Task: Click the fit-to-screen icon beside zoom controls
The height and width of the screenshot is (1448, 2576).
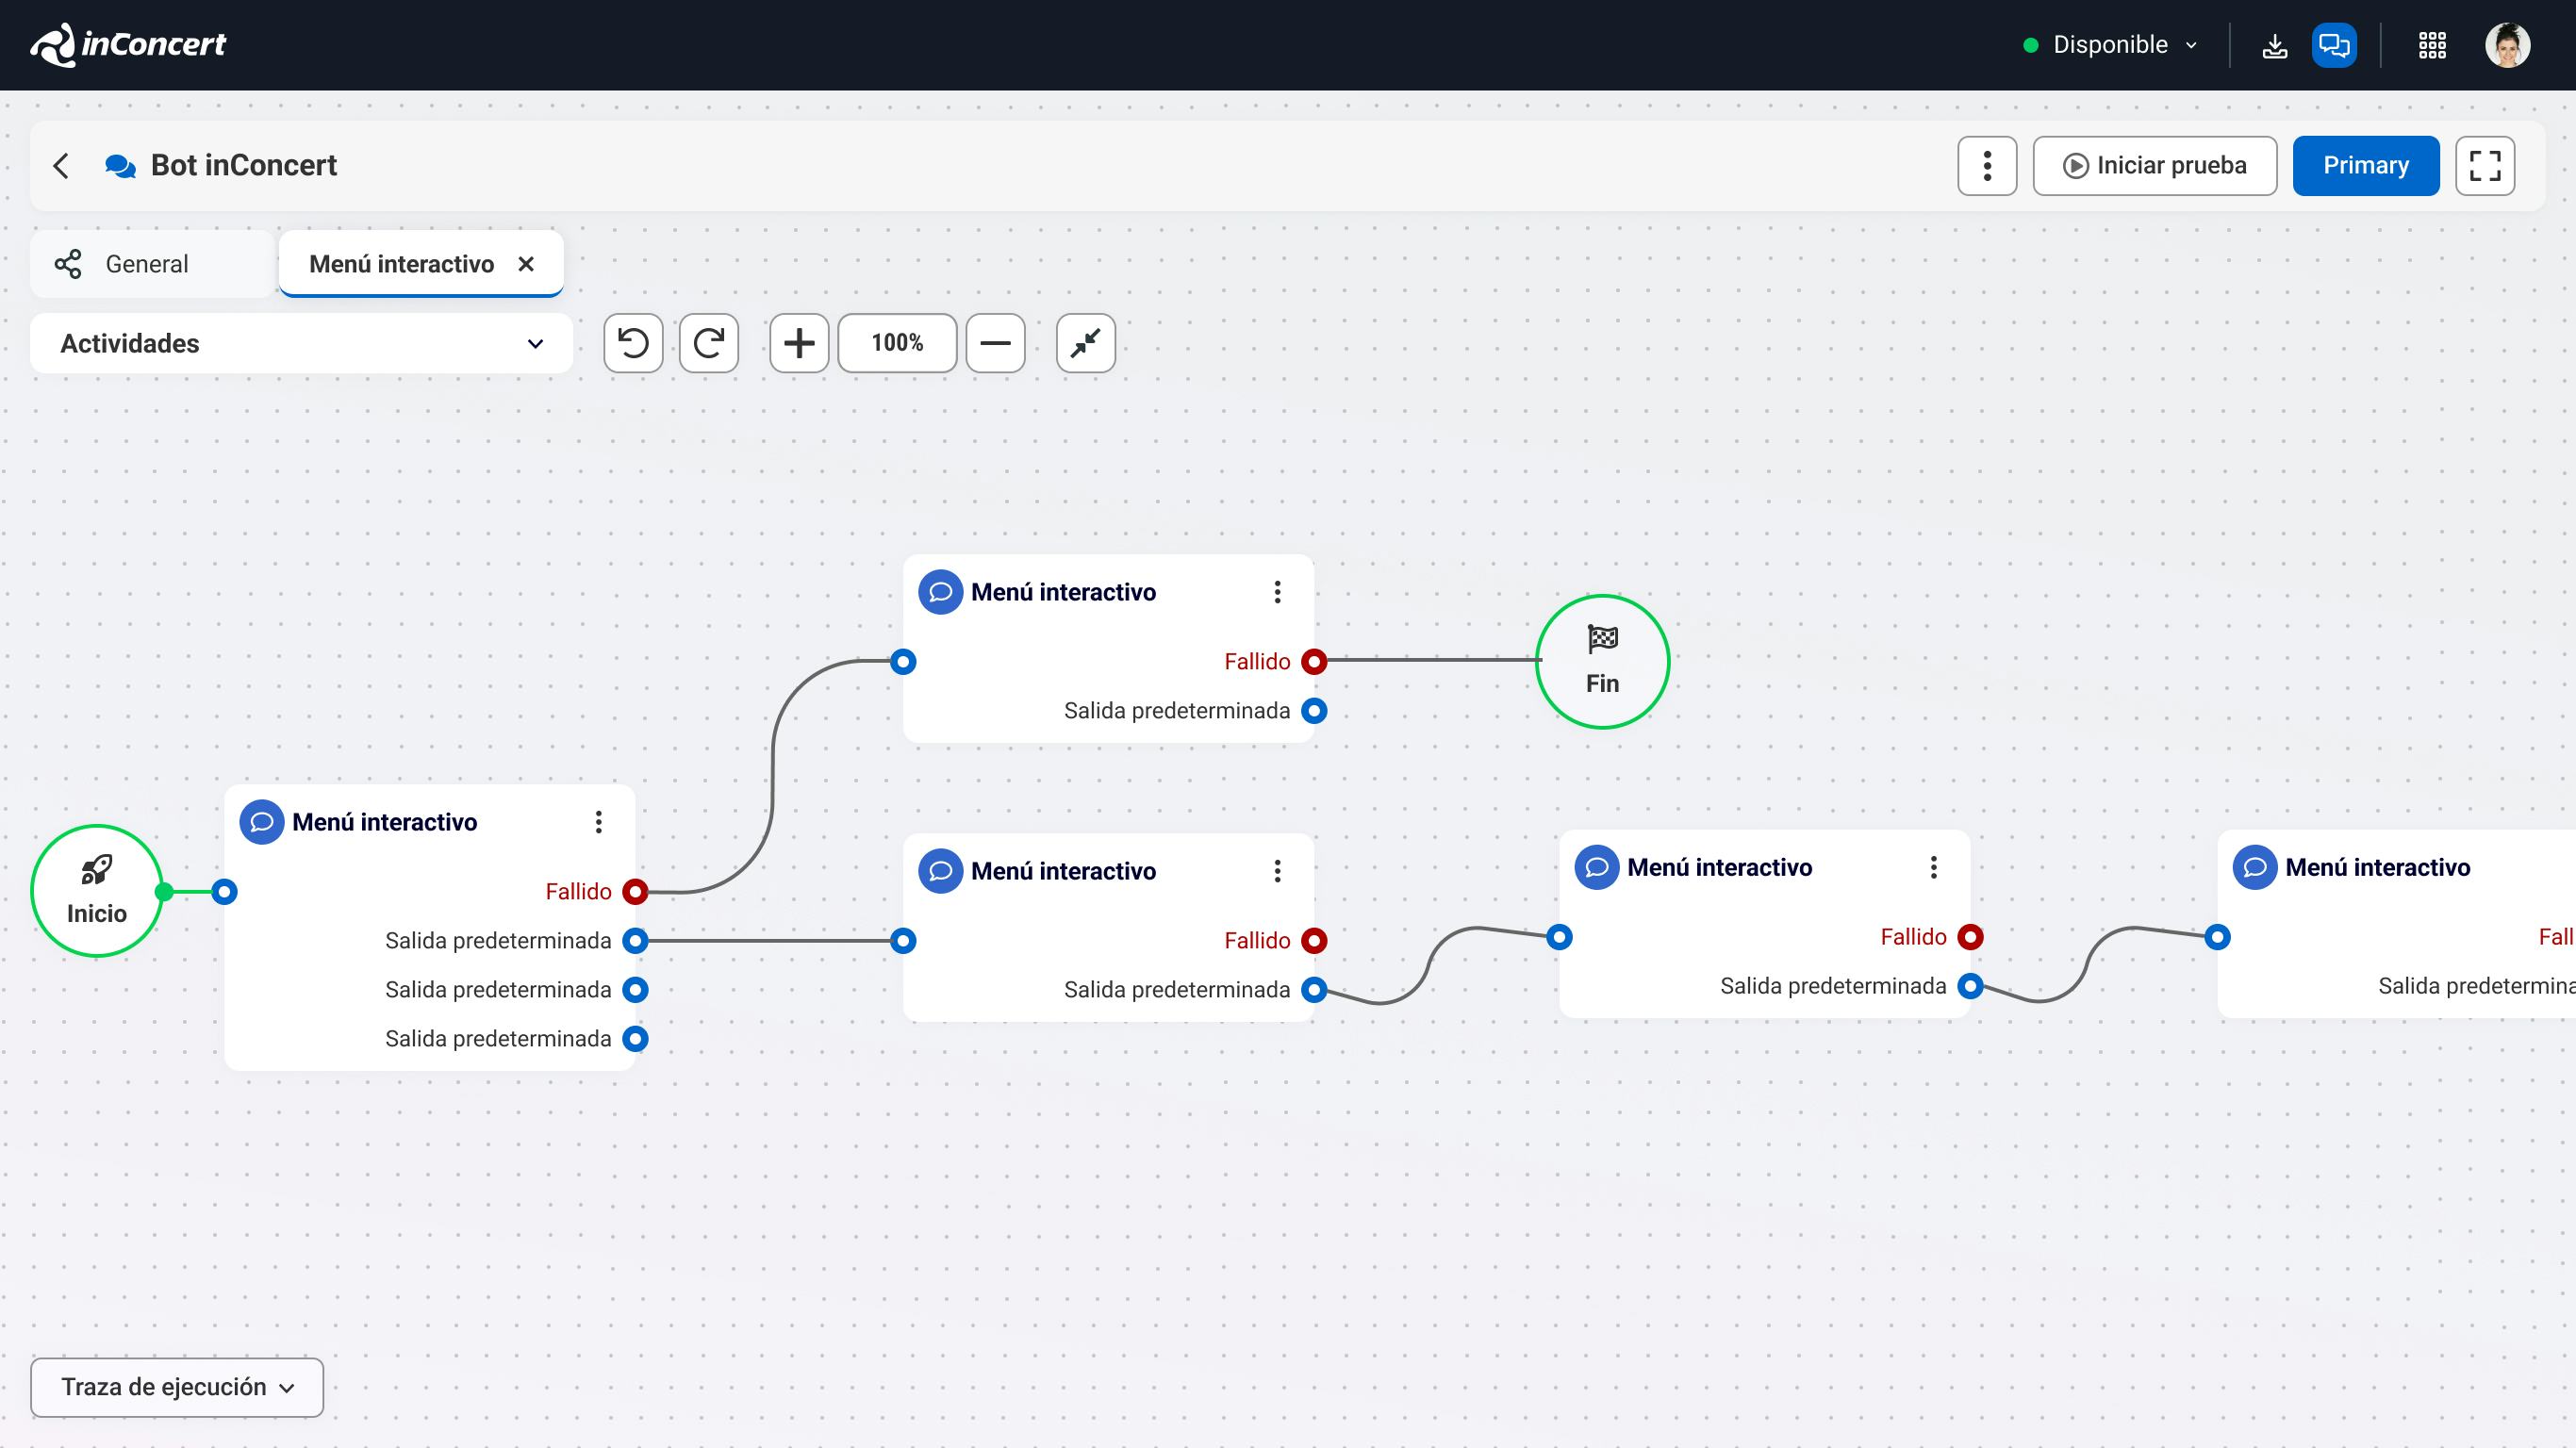Action: 1086,343
